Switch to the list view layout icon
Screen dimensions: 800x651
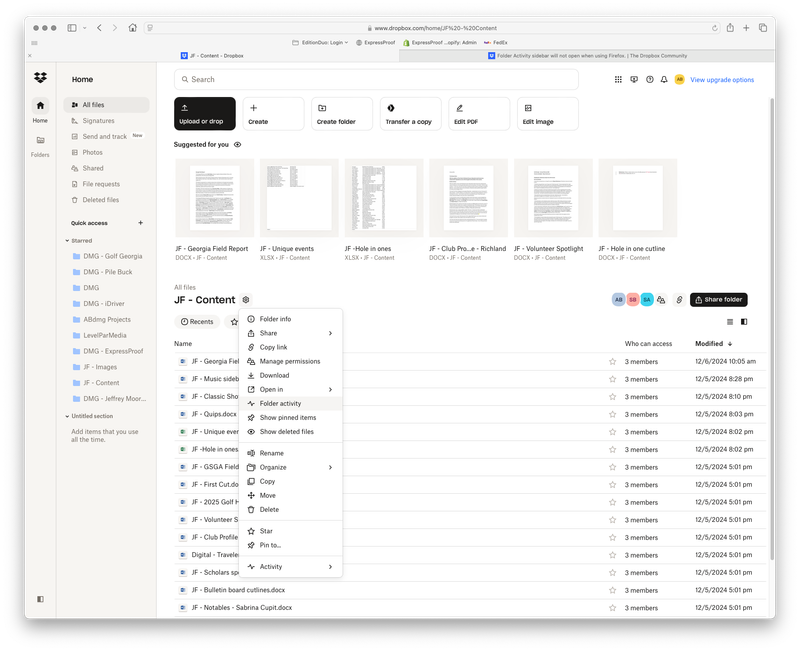[x=730, y=322]
